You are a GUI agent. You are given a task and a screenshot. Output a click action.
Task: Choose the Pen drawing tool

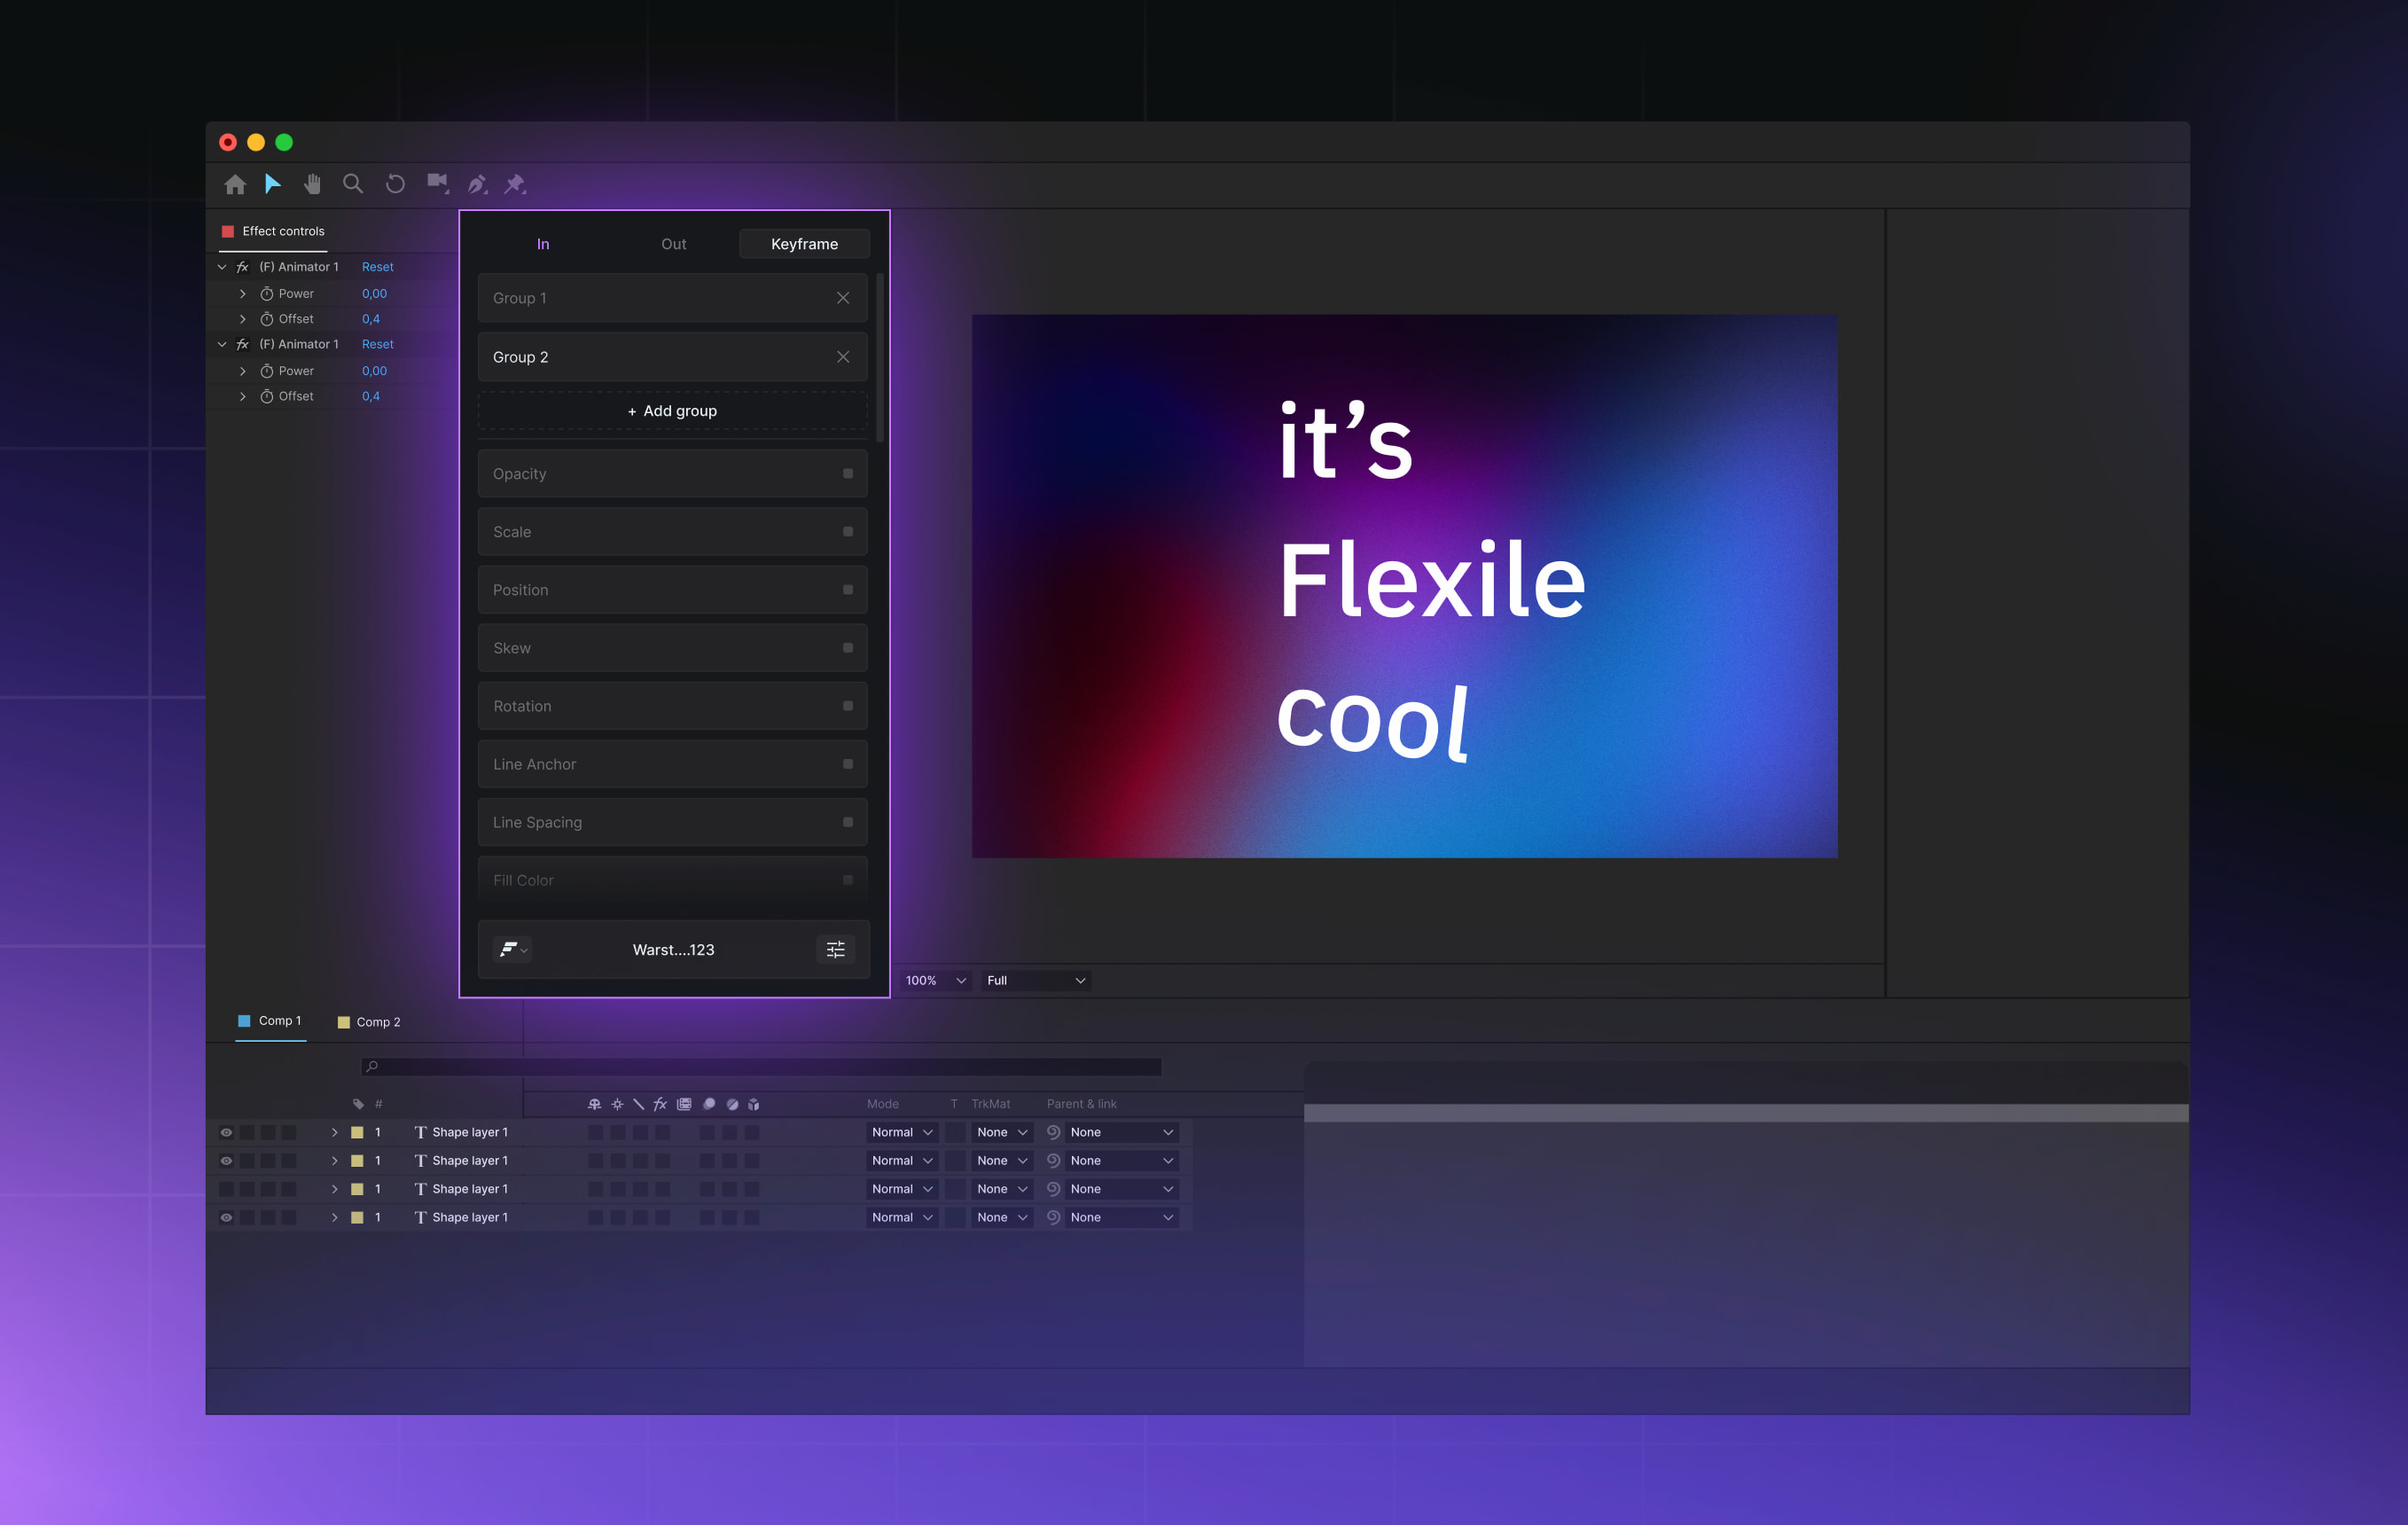point(477,184)
